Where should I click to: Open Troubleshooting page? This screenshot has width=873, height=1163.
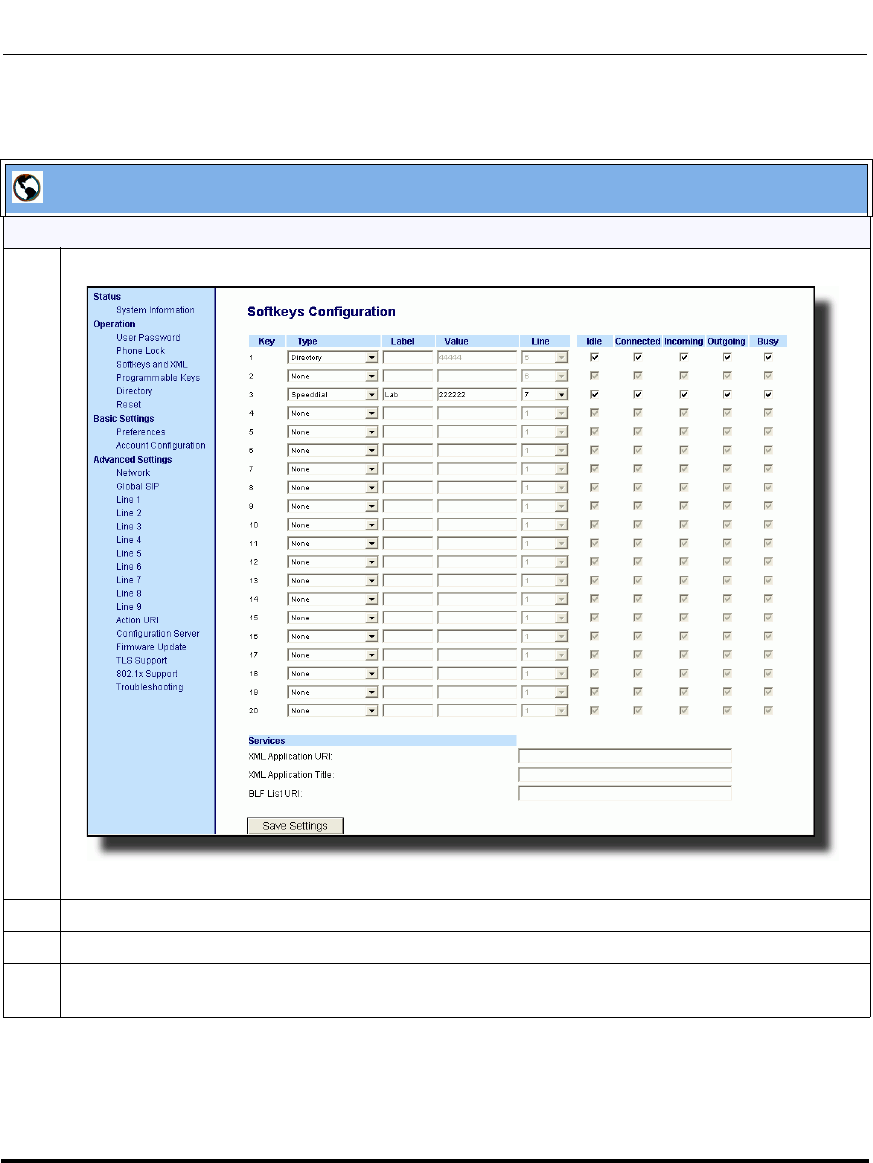(x=149, y=687)
